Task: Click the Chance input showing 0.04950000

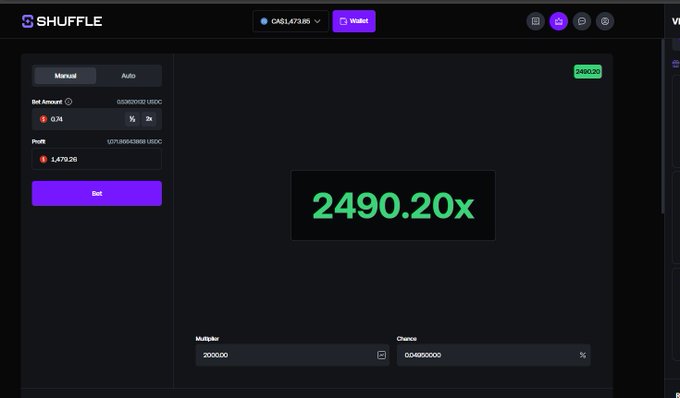Action: pyautogui.click(x=494, y=355)
